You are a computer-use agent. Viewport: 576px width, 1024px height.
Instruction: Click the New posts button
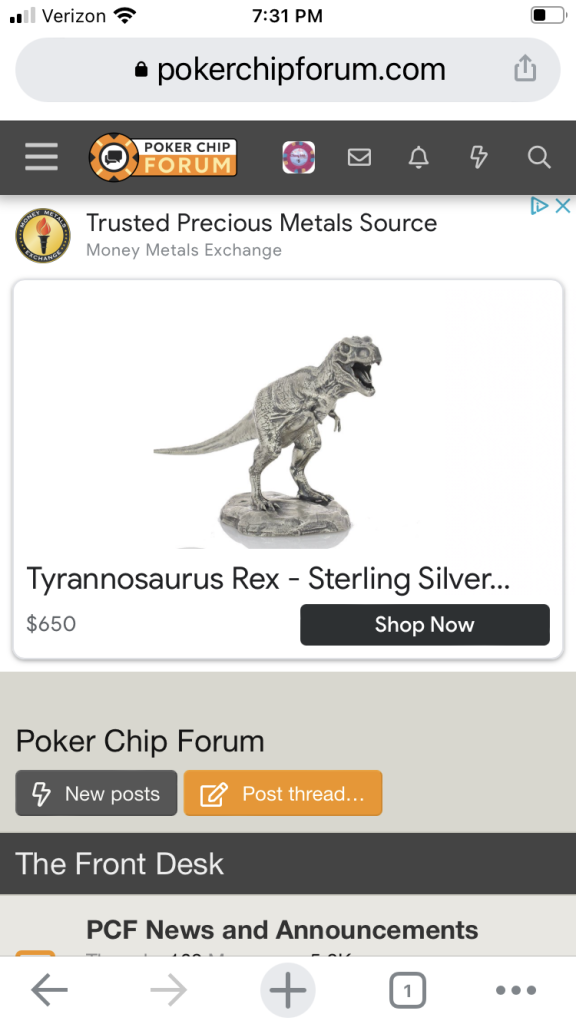pyautogui.click(x=97, y=793)
